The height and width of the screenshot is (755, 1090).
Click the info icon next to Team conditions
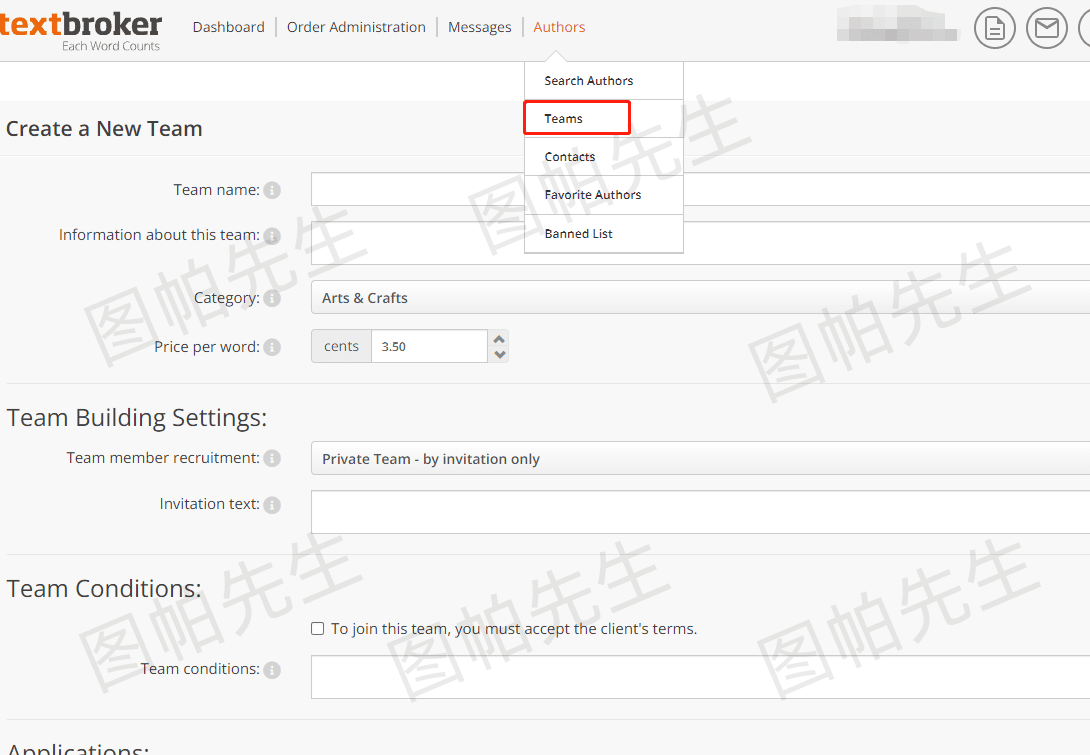[x=271, y=669]
